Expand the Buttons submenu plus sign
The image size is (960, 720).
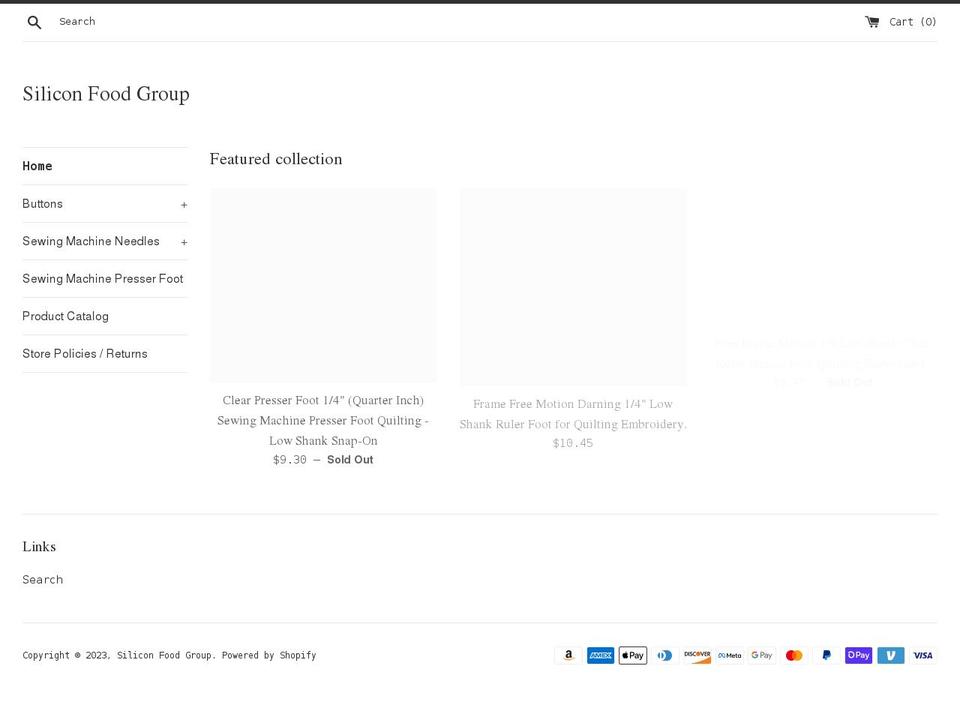[x=184, y=205]
